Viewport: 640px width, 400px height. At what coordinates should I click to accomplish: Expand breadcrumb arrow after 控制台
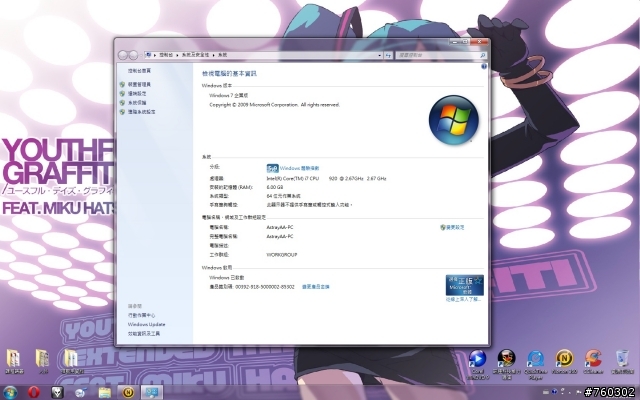tap(178, 55)
